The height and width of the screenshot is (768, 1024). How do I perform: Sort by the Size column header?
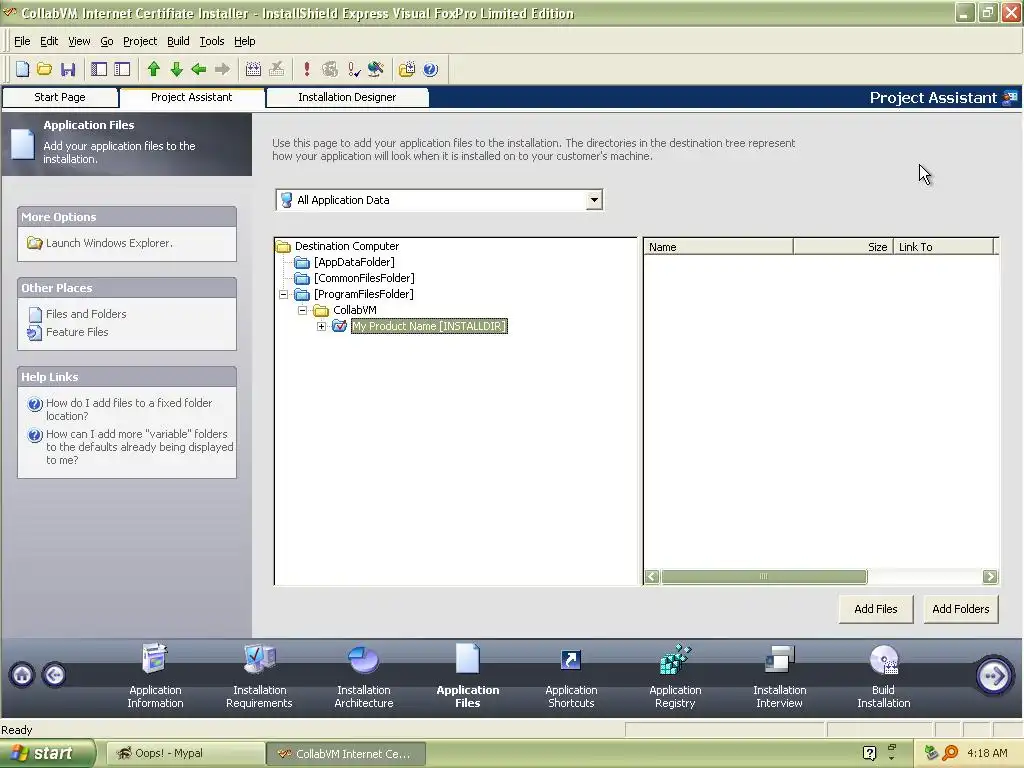click(x=843, y=247)
